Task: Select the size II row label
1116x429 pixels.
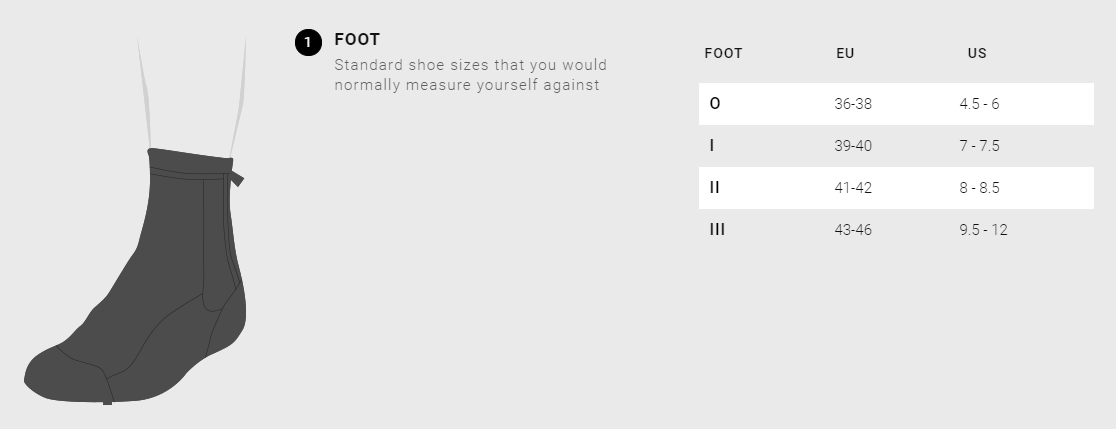Action: click(714, 187)
